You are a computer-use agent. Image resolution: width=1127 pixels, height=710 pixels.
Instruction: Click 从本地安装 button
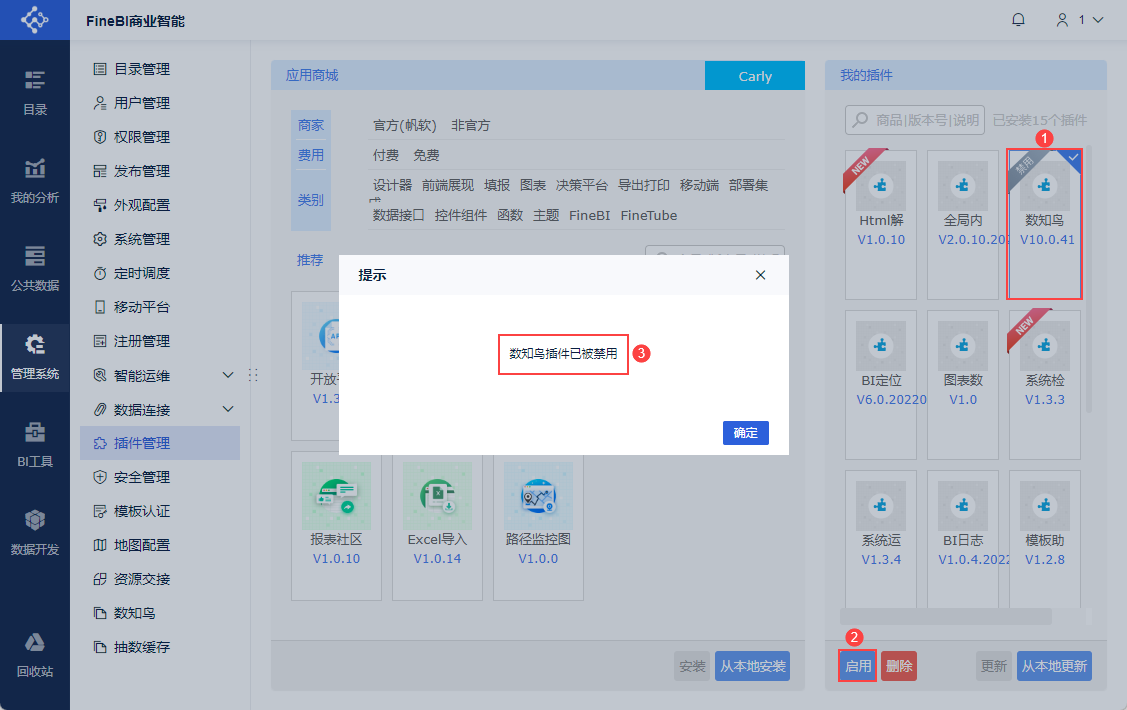coord(753,666)
